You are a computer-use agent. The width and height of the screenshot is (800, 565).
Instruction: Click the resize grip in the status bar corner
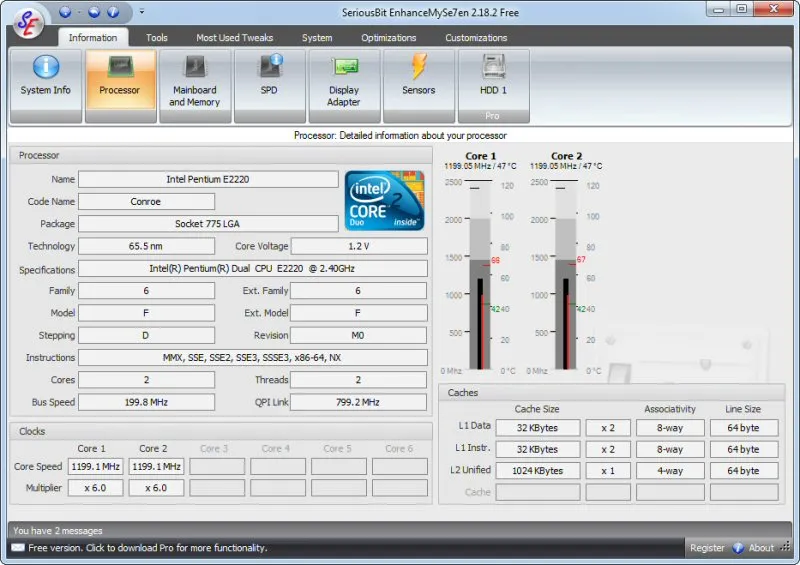pos(785,548)
